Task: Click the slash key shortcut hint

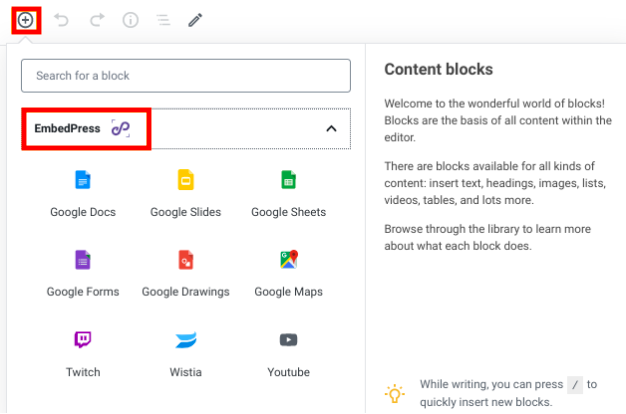Action: pyautogui.click(x=575, y=385)
